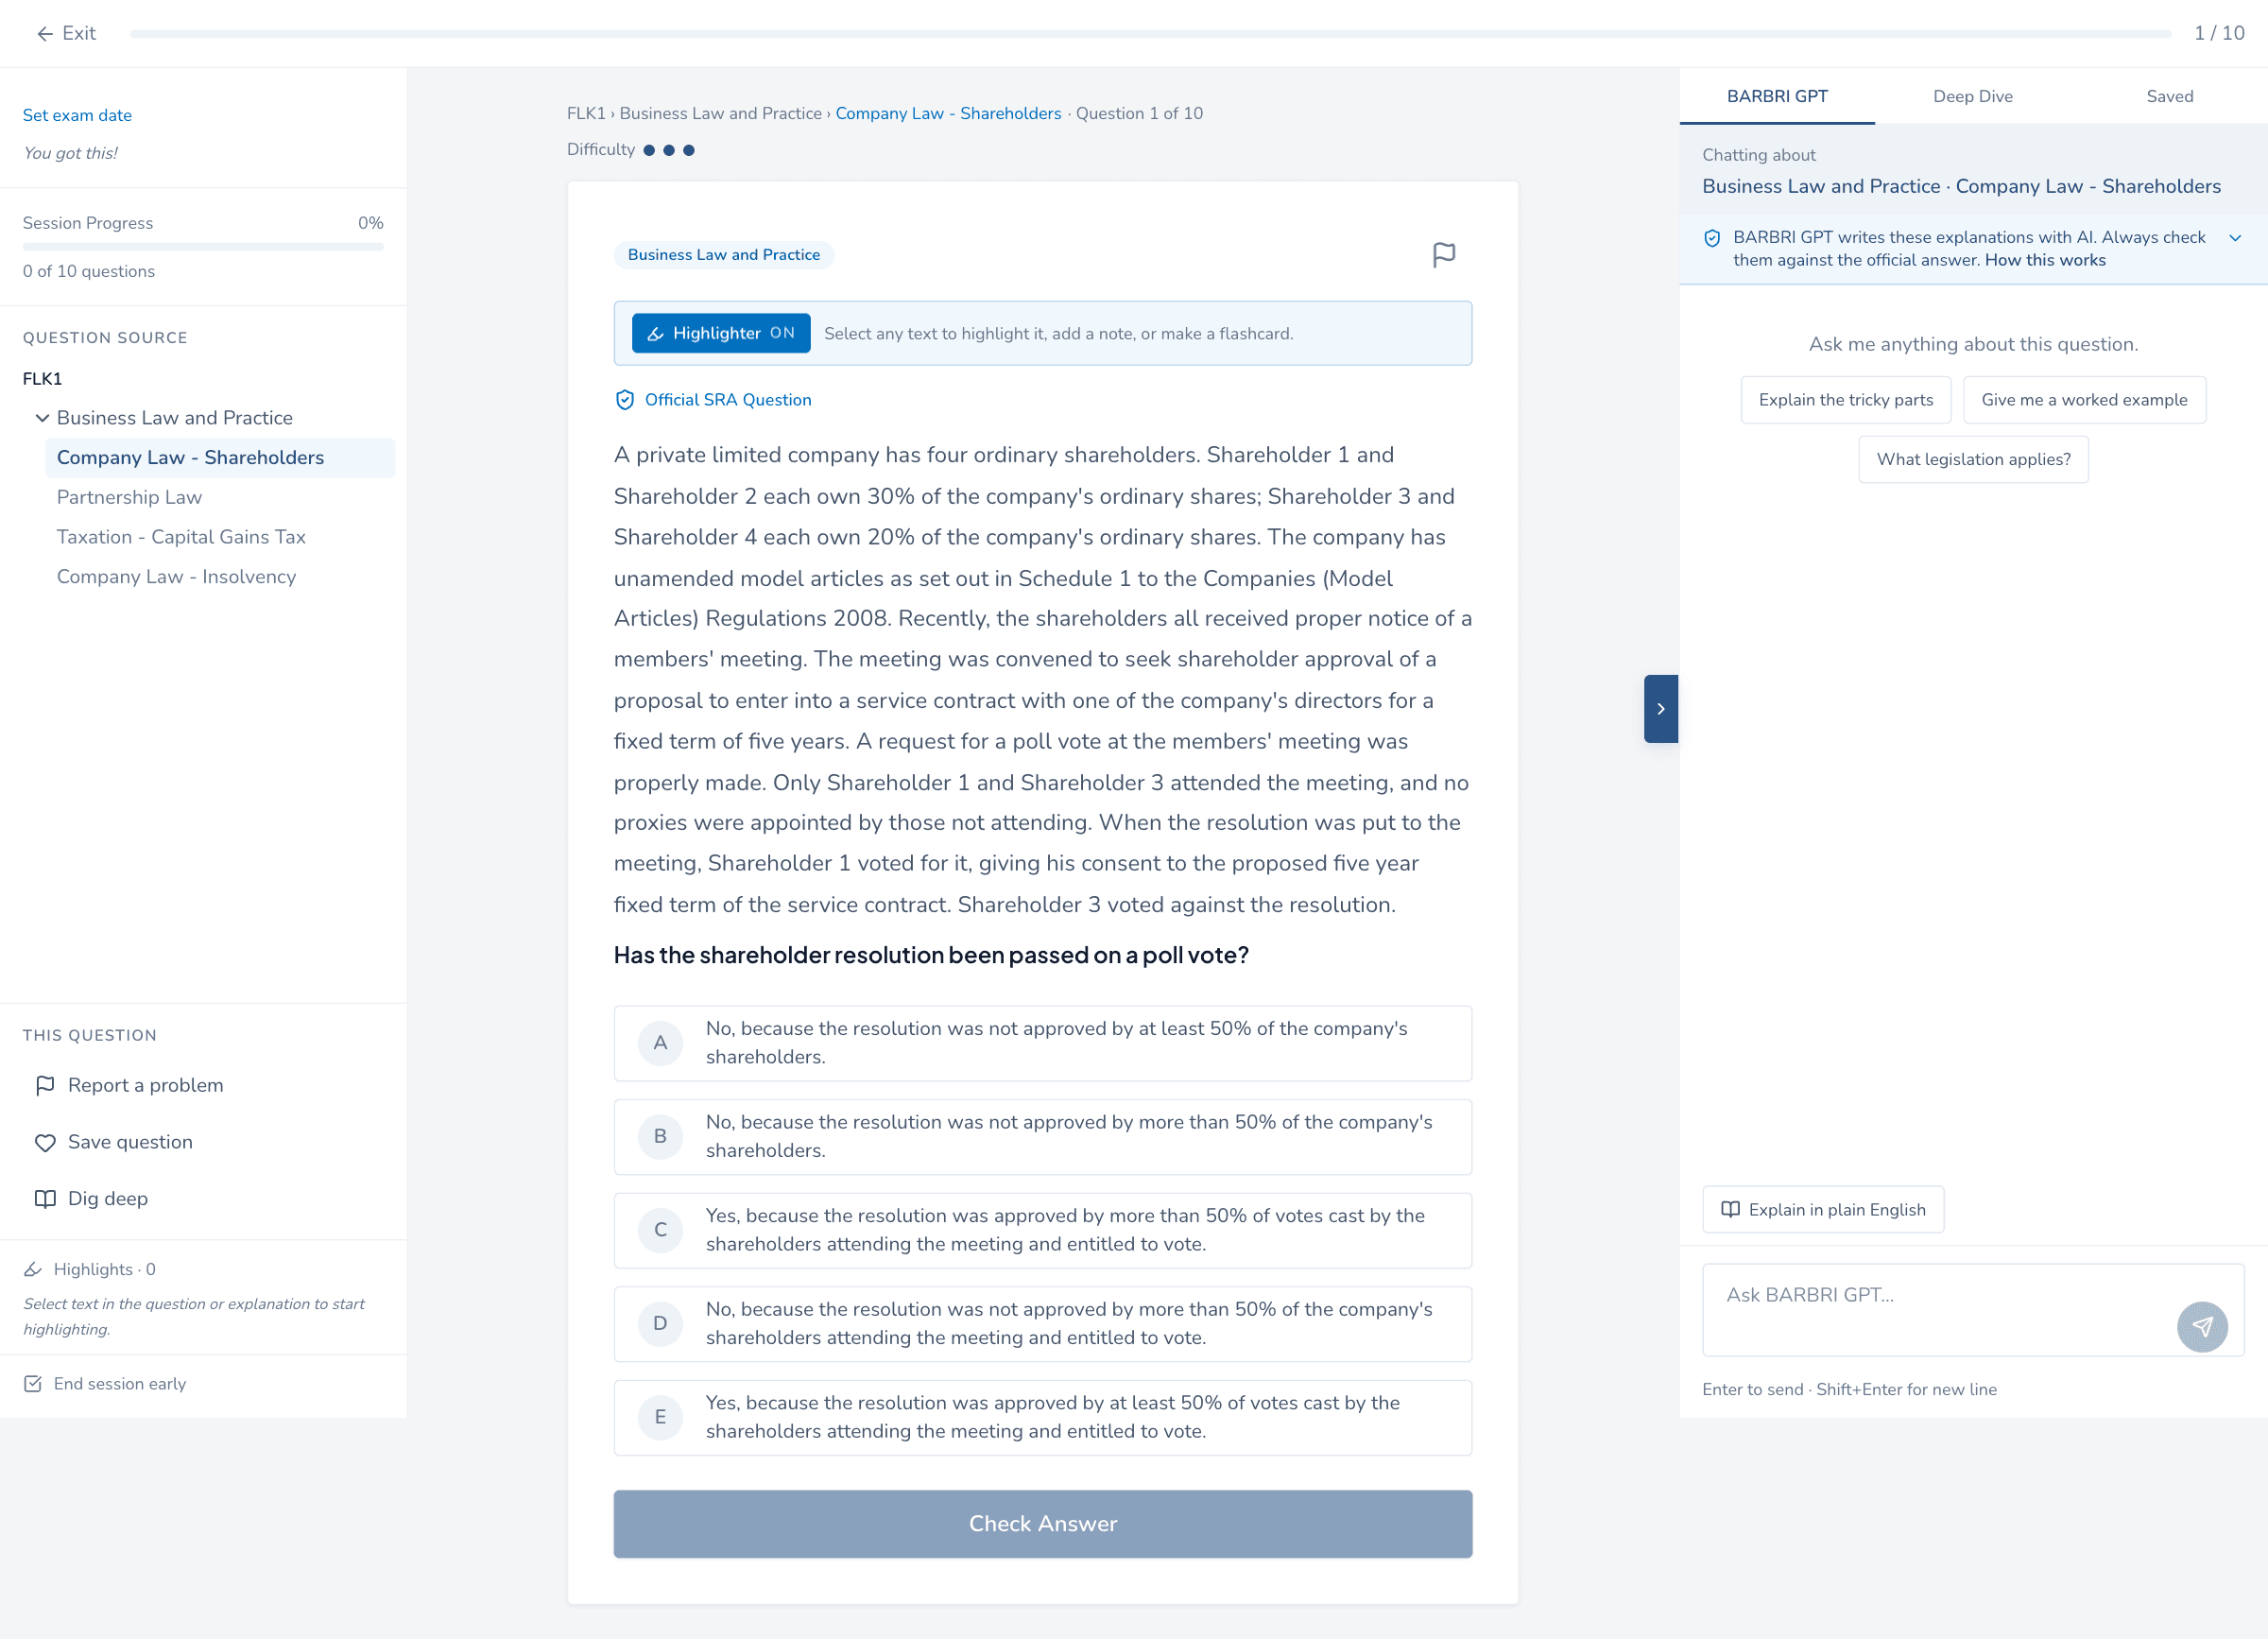2268x1639 pixels.
Task: Select answer option D
Action: point(1042,1324)
